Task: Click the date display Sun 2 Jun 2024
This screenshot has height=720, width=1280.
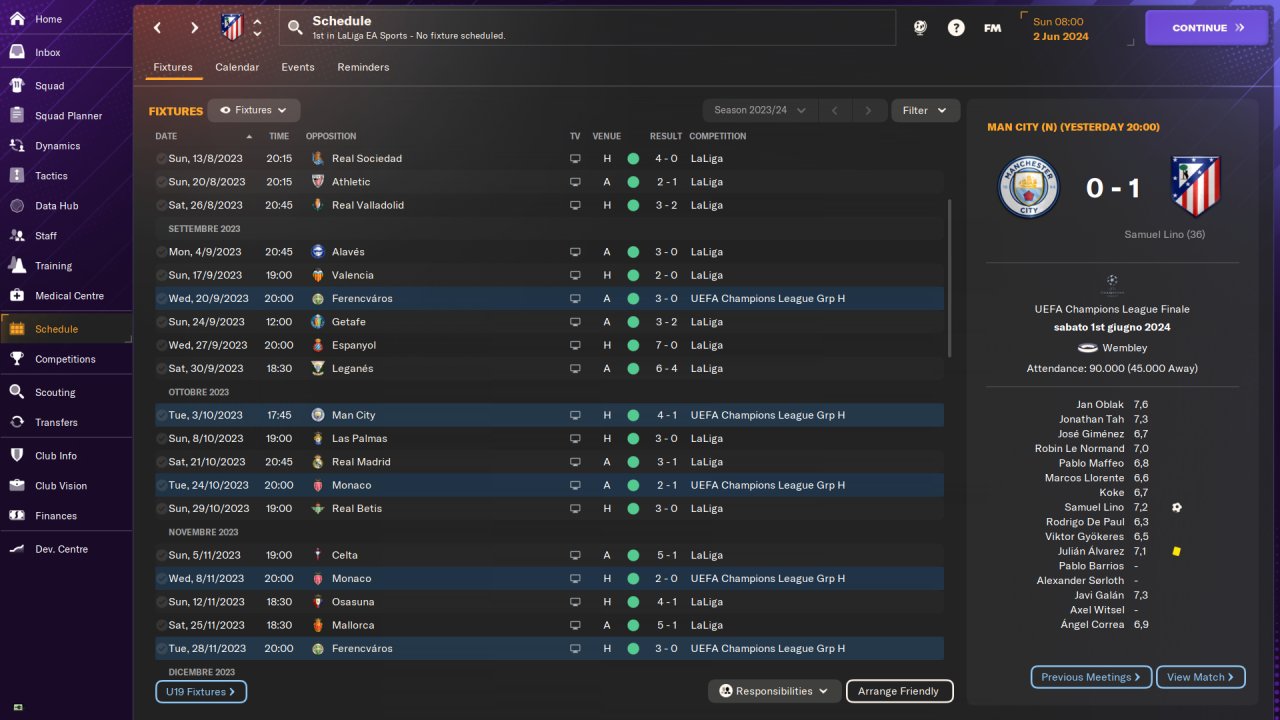Action: [x=1061, y=29]
